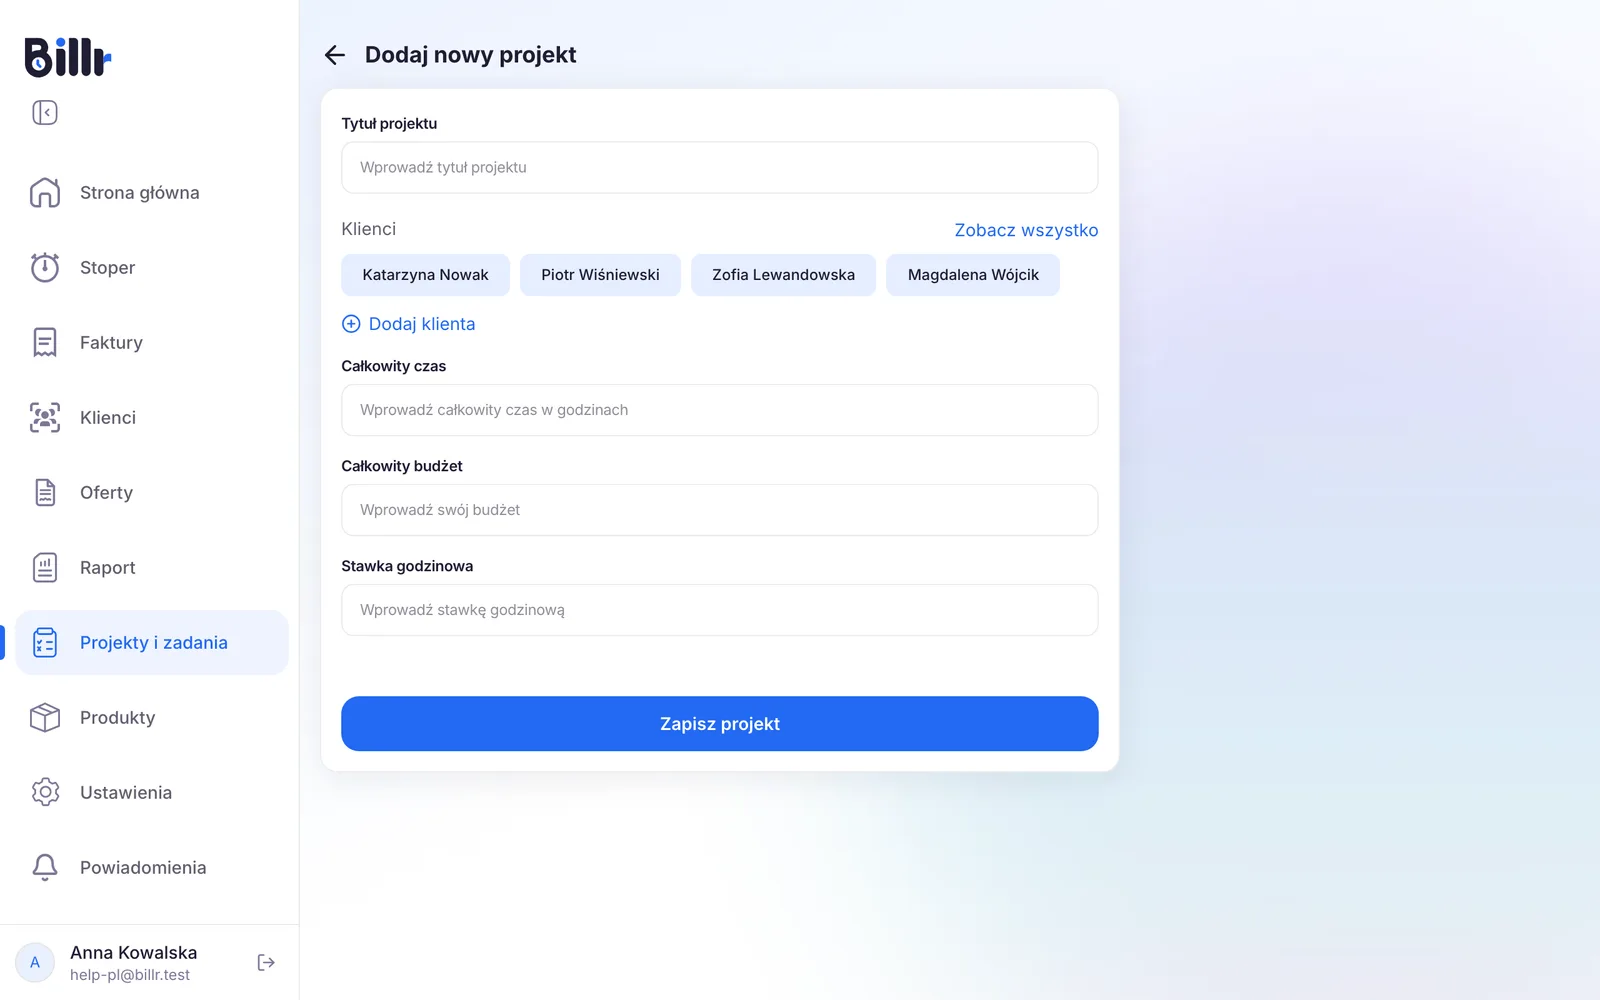Go to Raport section
This screenshot has width=1600, height=1000.
pos(151,567)
